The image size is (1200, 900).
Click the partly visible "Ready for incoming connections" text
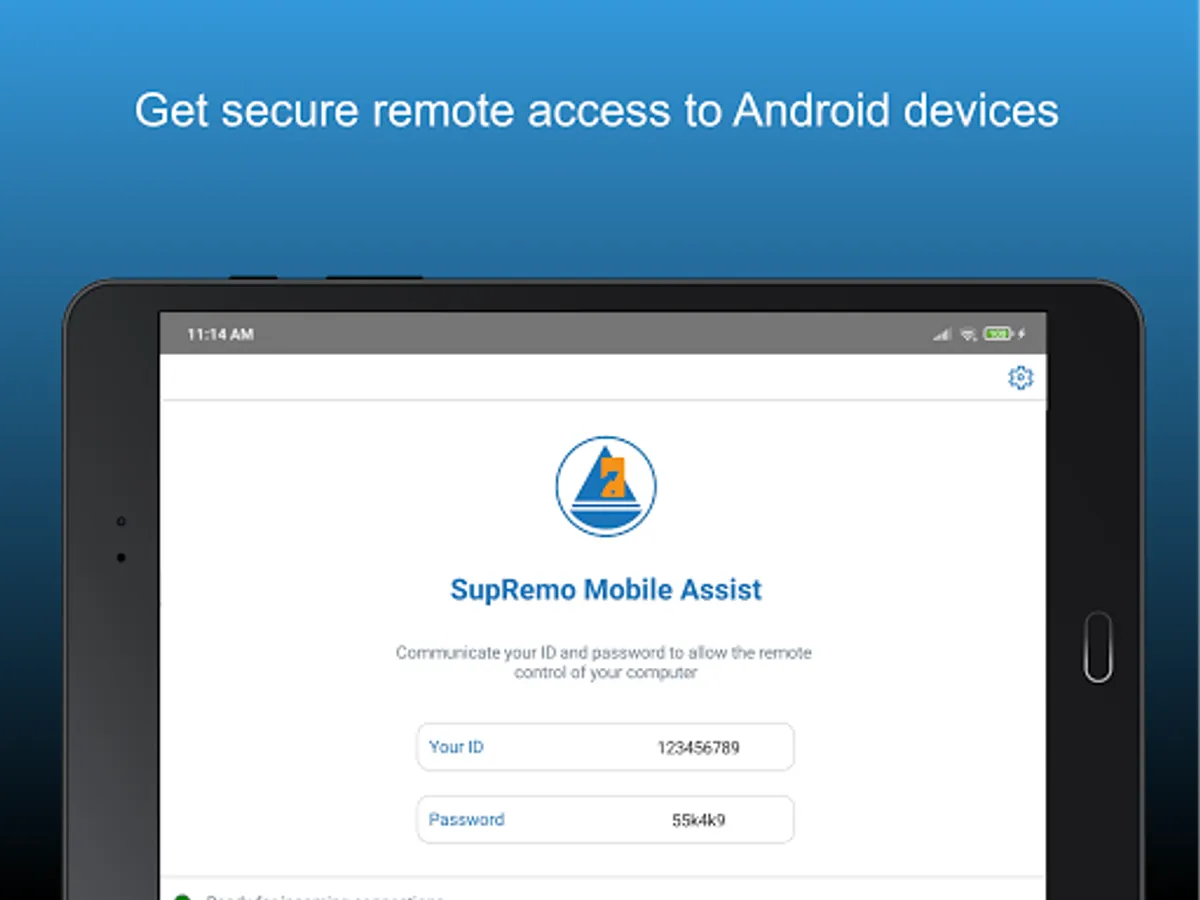(x=325, y=897)
